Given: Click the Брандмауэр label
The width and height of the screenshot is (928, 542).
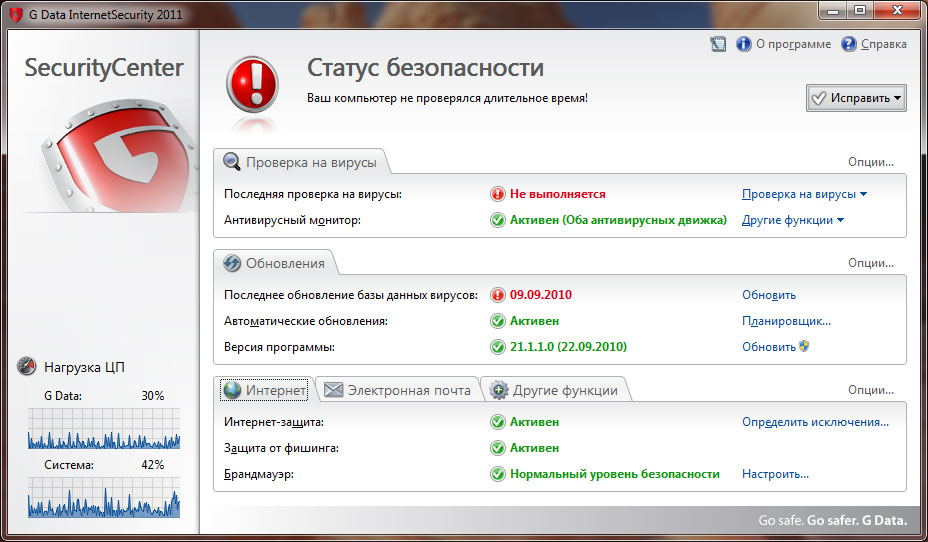Looking at the screenshot, I should coord(259,474).
